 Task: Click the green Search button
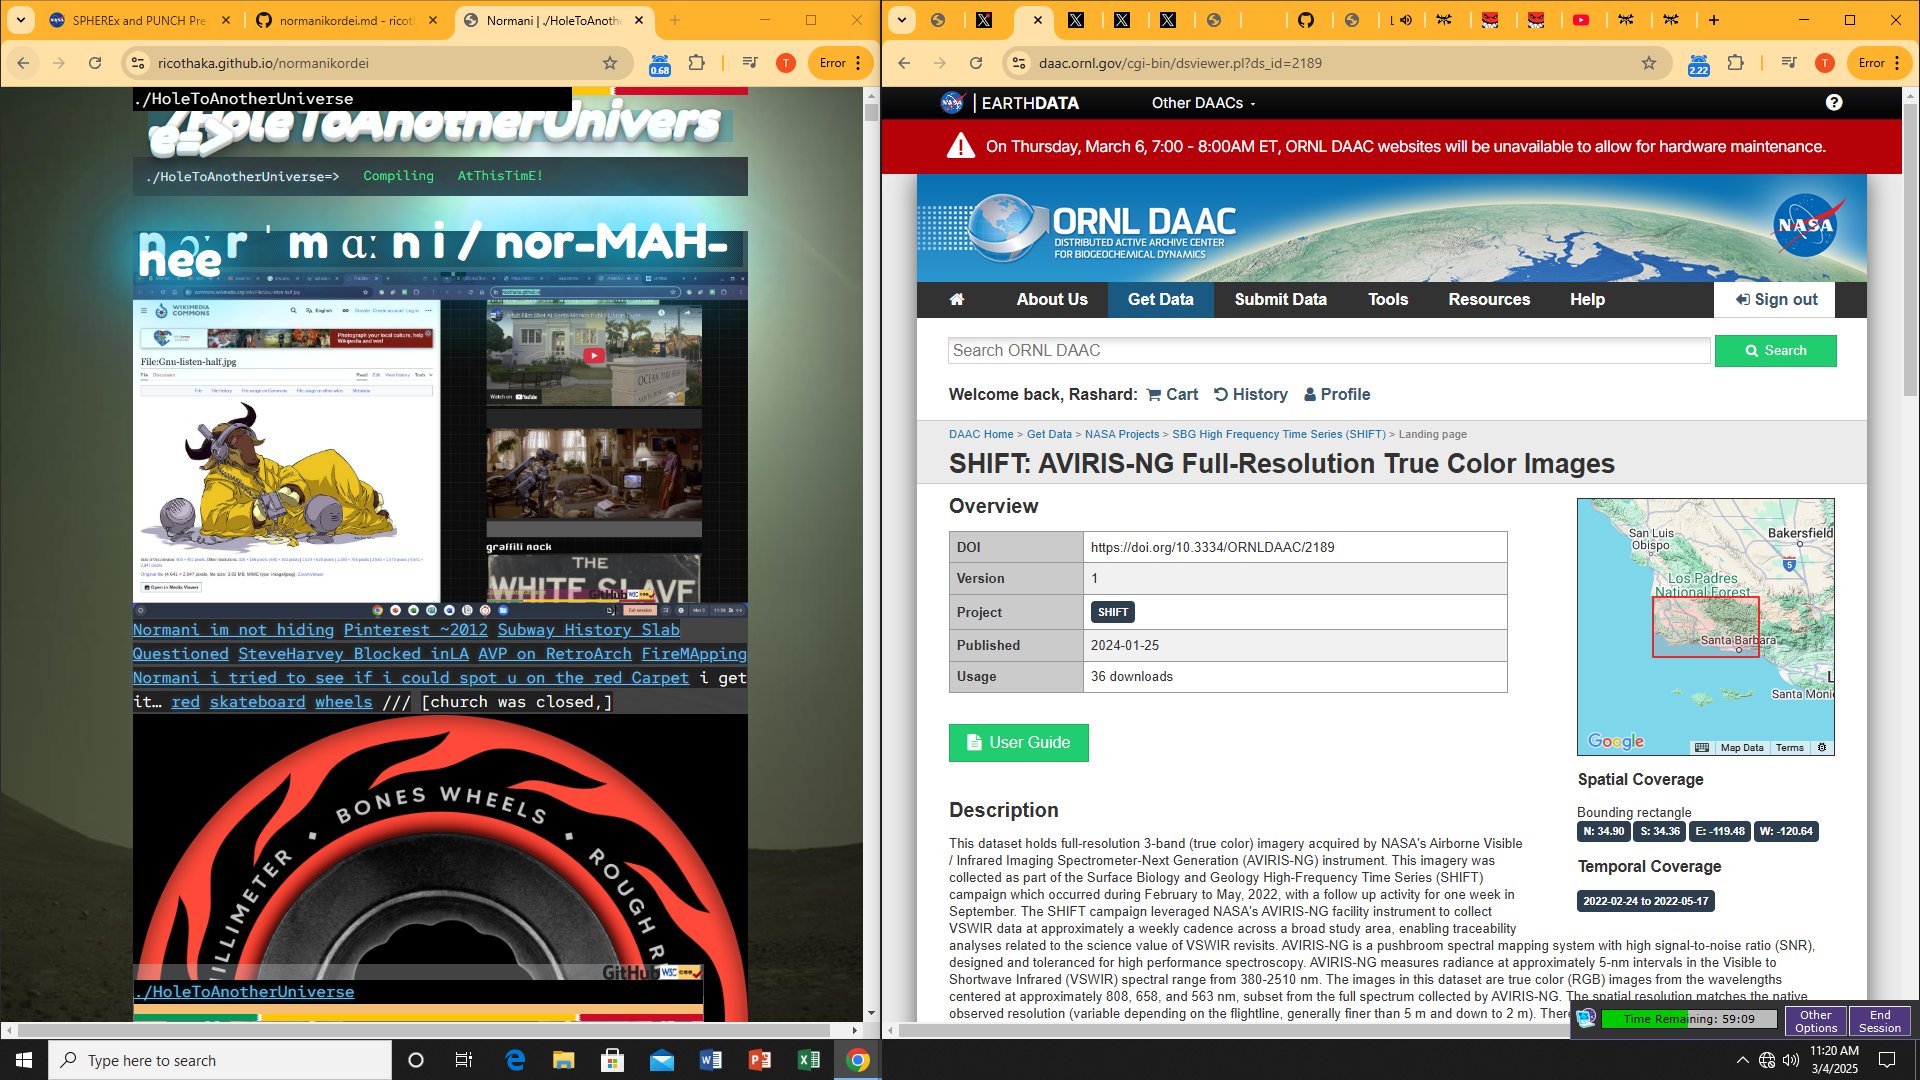click(x=1776, y=351)
